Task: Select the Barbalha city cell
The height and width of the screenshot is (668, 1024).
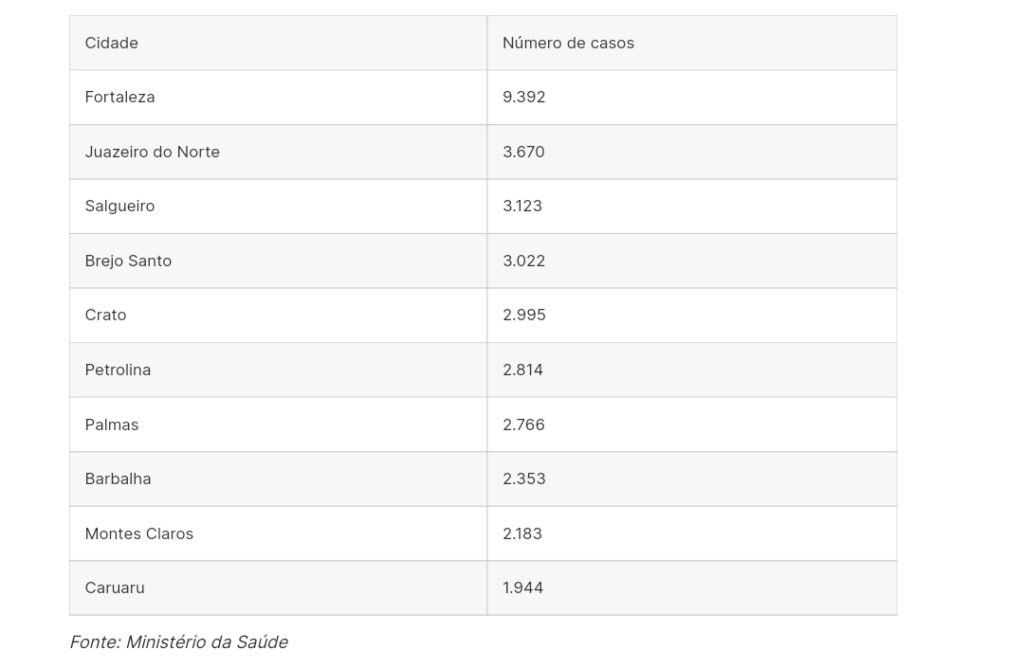Action: point(118,479)
